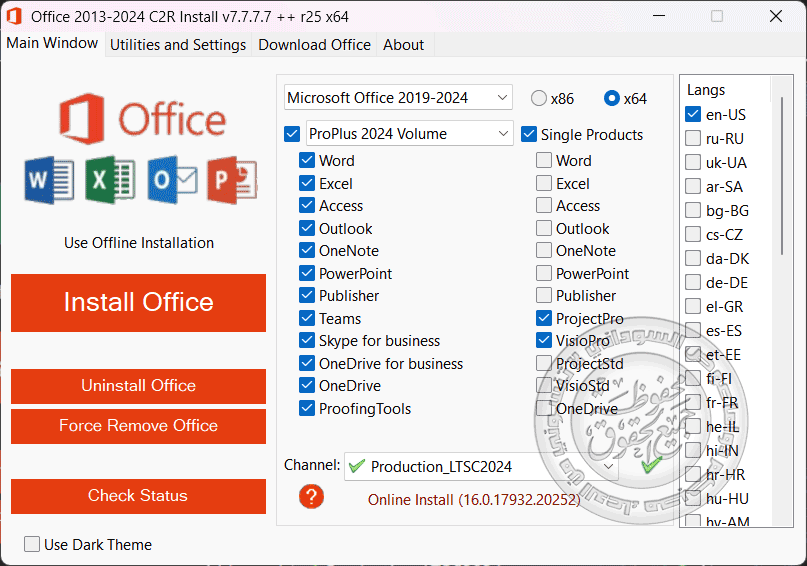The image size is (807, 566).
Task: Open ProPlus 2024 Volume edition dropdown
Action: [x=410, y=134]
